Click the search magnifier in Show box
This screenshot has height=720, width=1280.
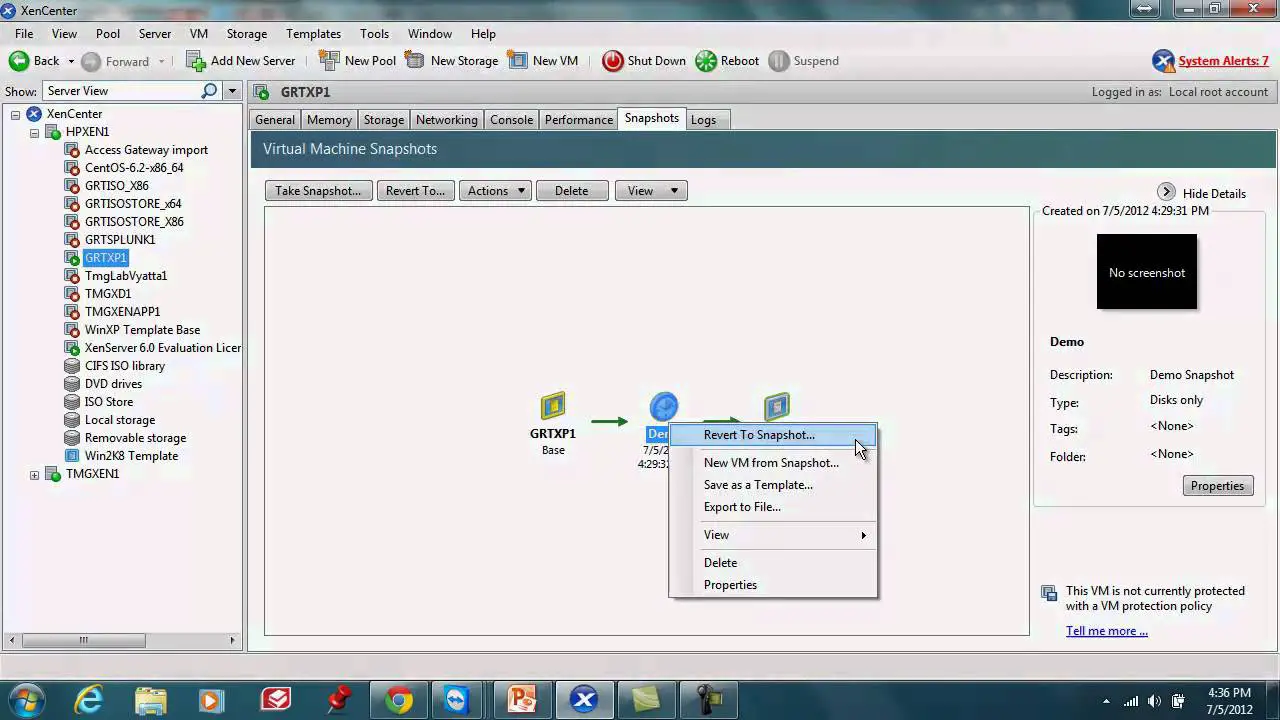click(x=209, y=91)
